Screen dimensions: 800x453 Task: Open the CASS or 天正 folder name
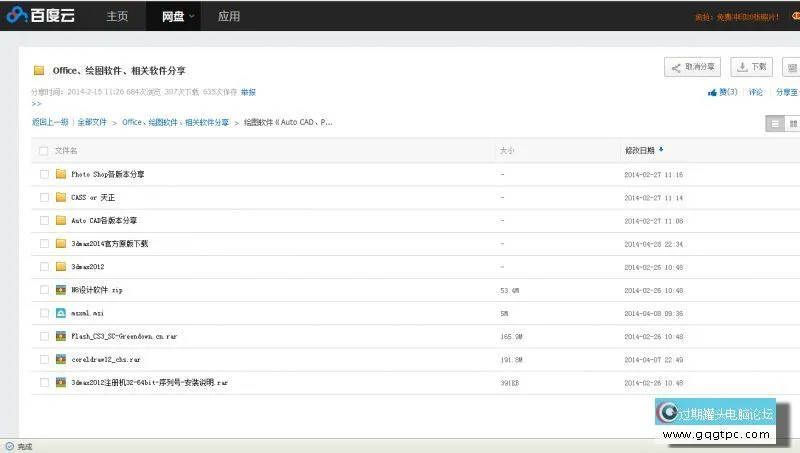[93, 197]
